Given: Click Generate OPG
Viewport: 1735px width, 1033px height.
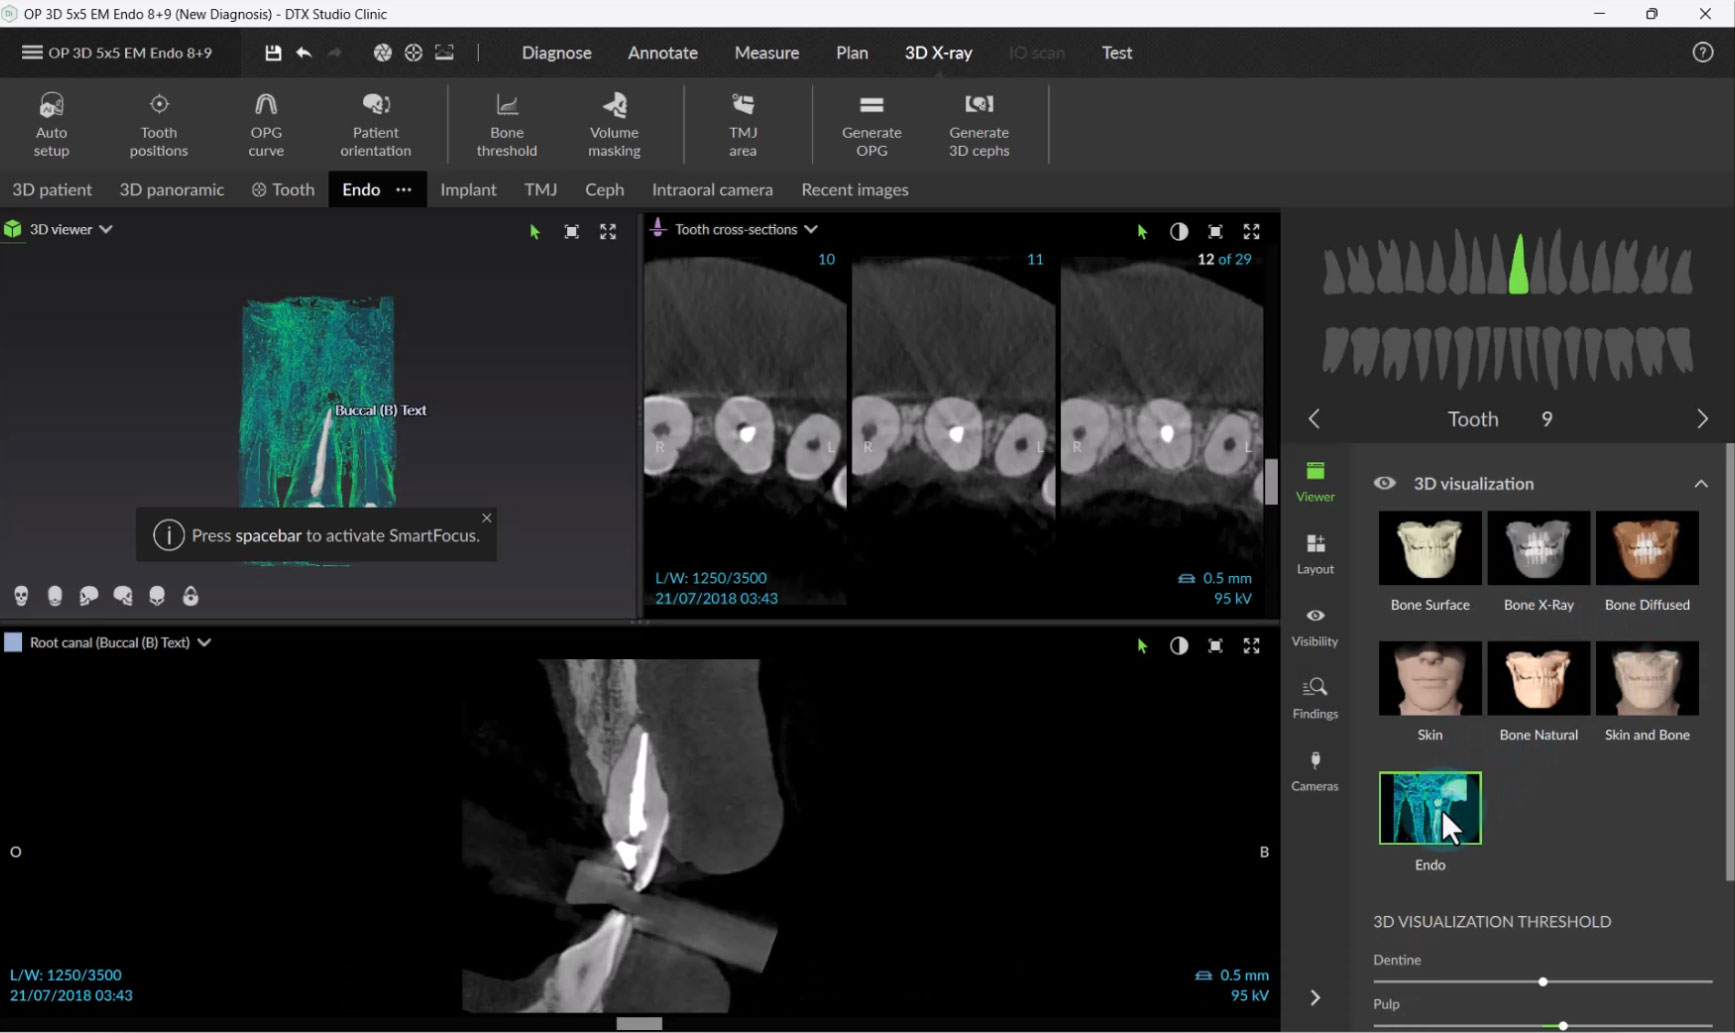Looking at the screenshot, I should click(x=871, y=124).
